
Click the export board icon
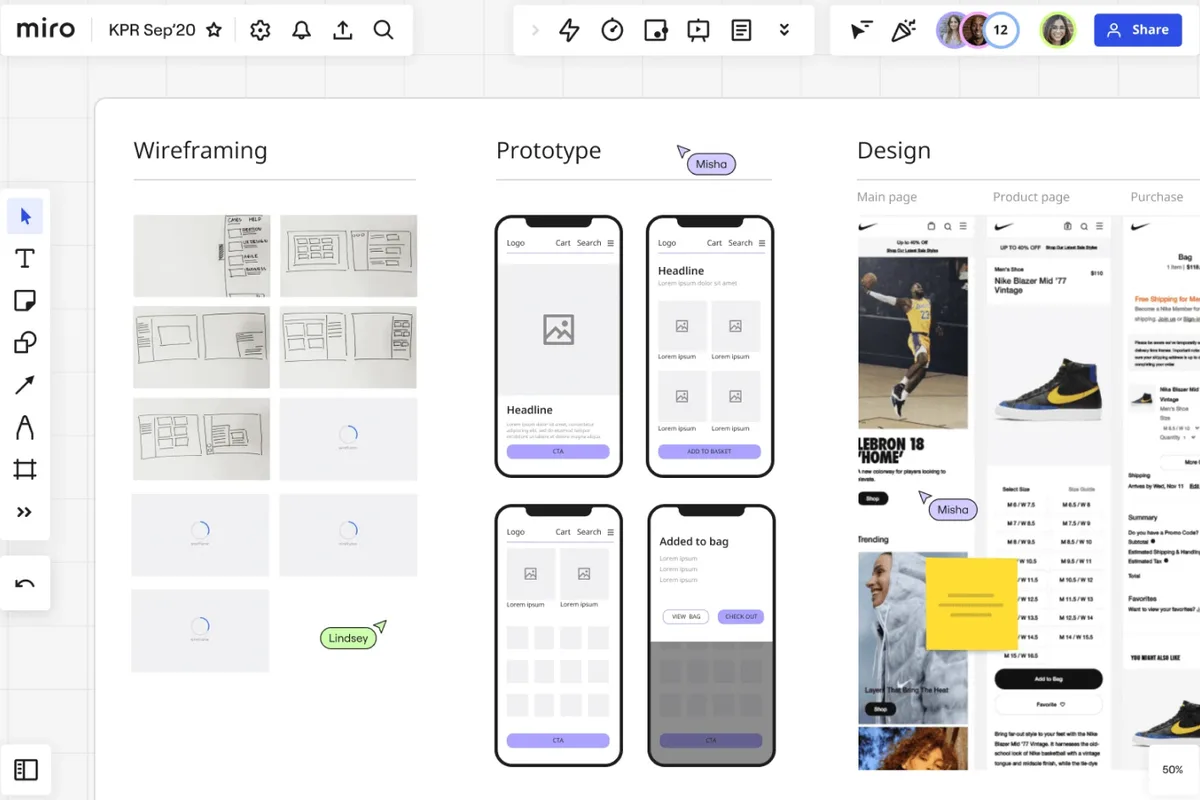pos(342,30)
